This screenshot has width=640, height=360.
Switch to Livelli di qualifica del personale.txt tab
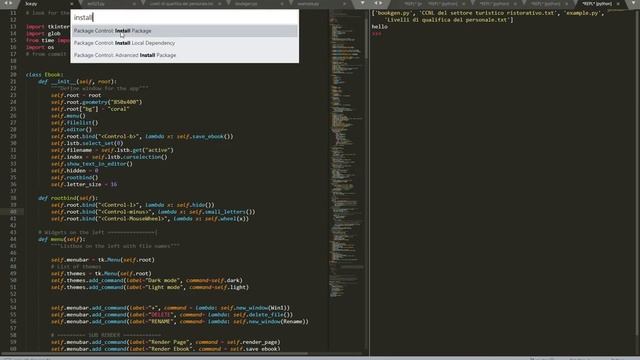click(x=181, y=4)
